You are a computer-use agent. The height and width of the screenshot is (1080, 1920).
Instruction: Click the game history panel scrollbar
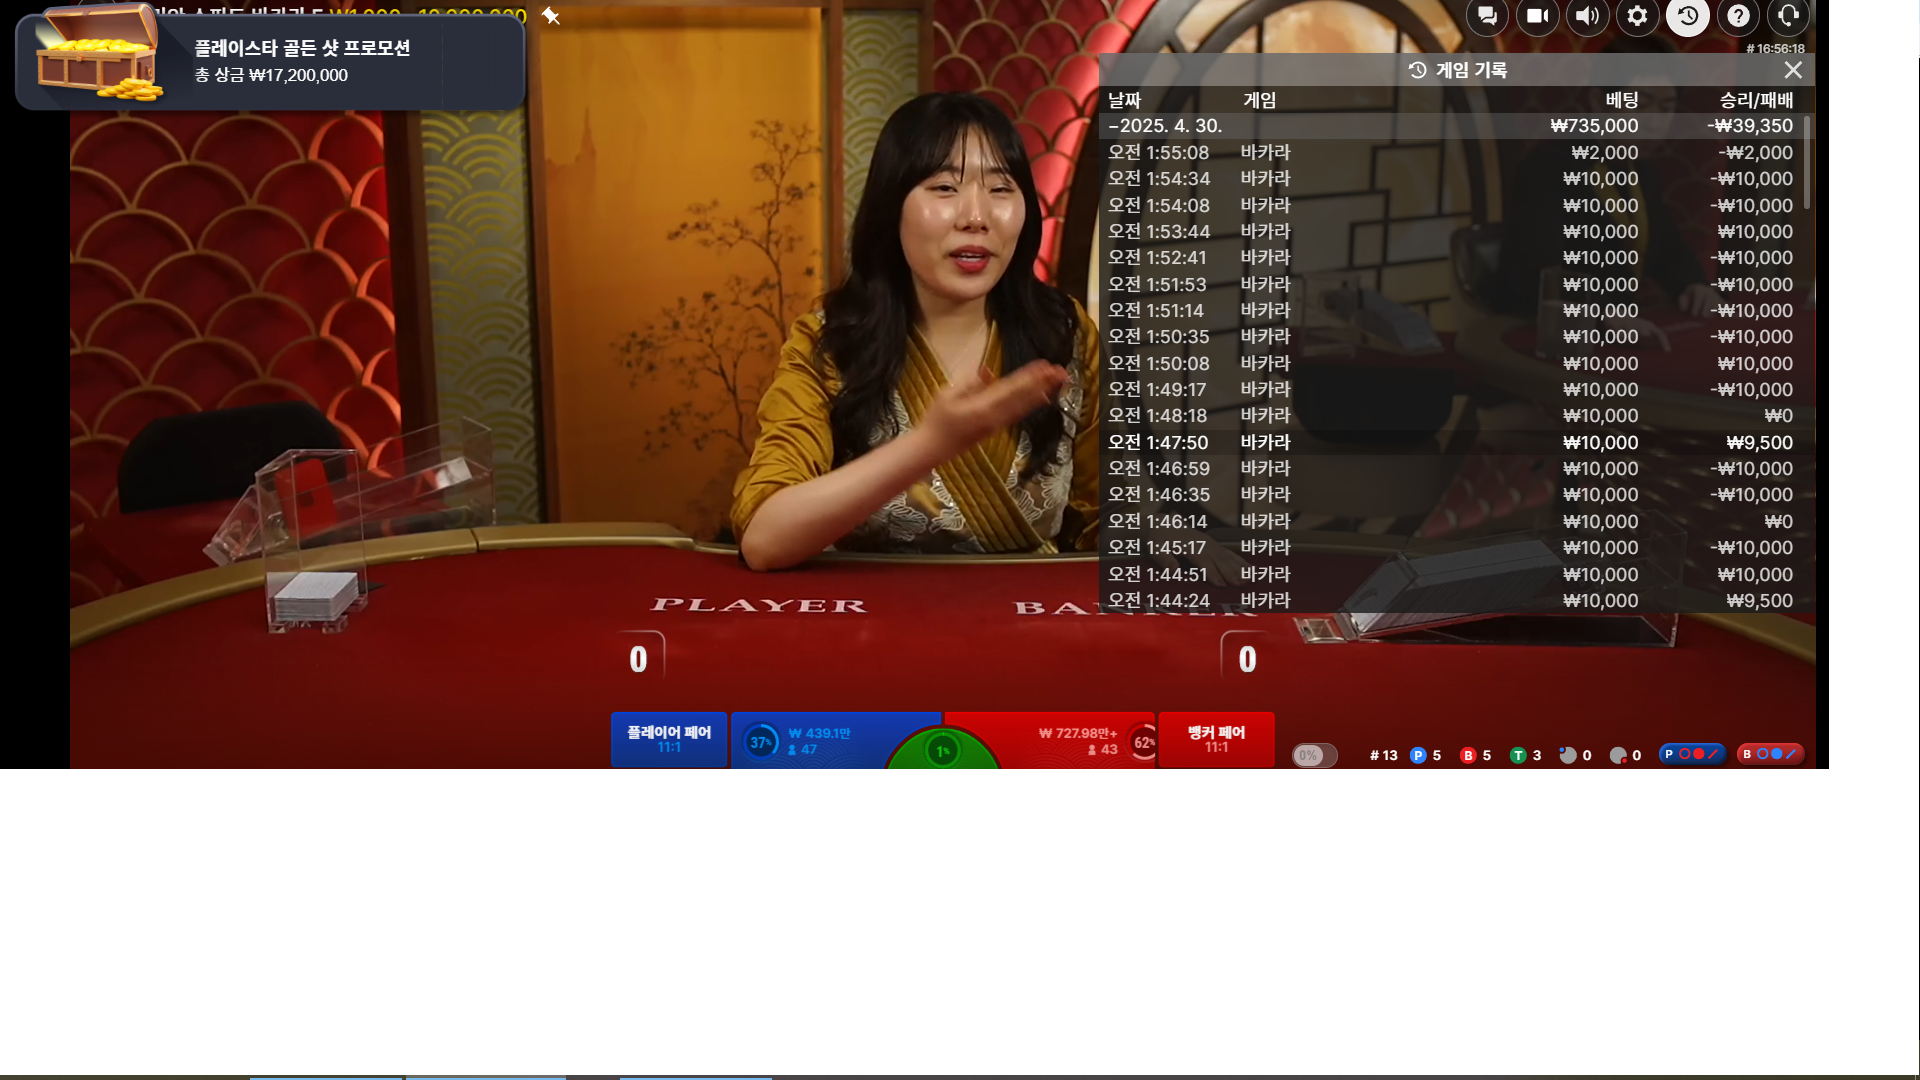(1807, 162)
